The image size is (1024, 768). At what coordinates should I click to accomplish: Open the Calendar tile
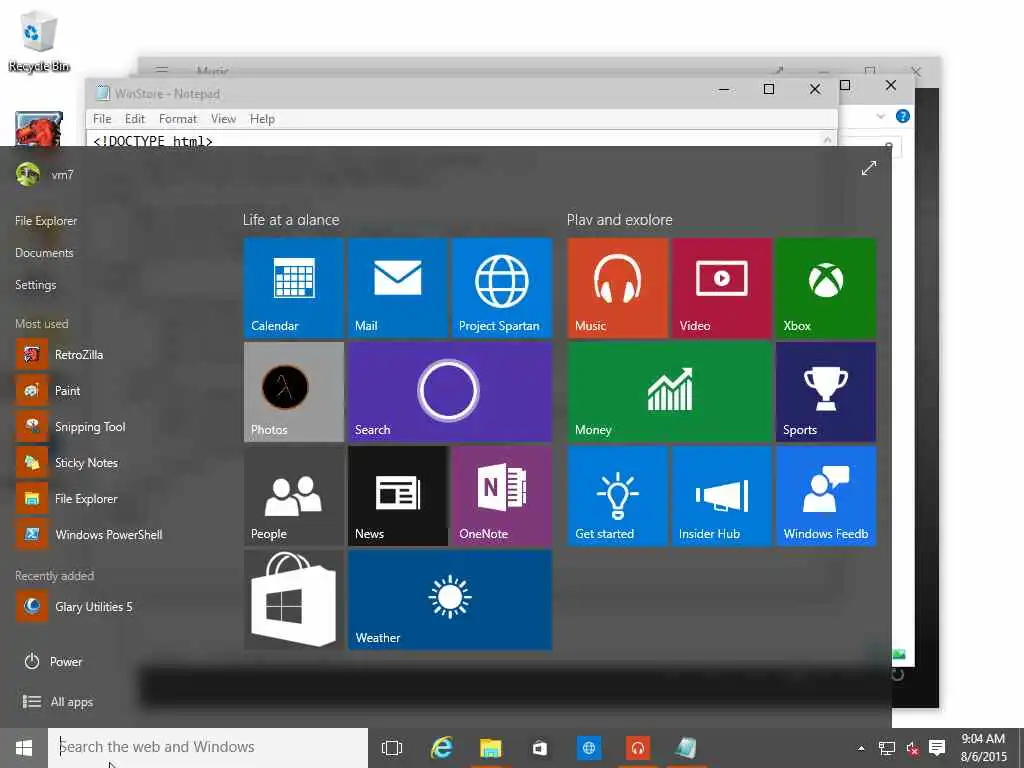(293, 287)
